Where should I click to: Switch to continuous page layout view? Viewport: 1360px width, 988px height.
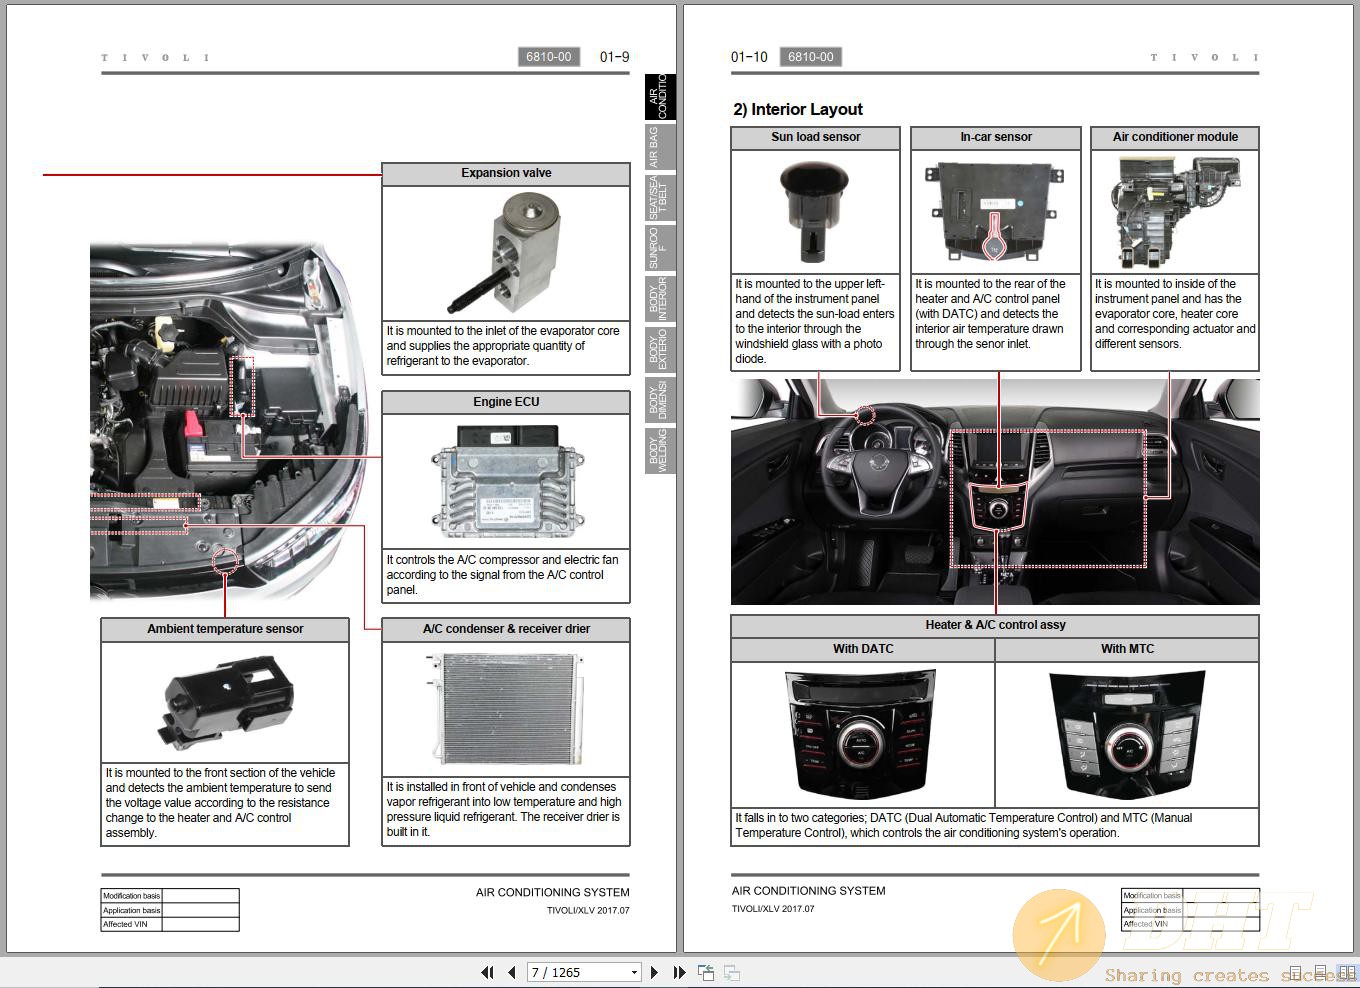coord(1321,972)
